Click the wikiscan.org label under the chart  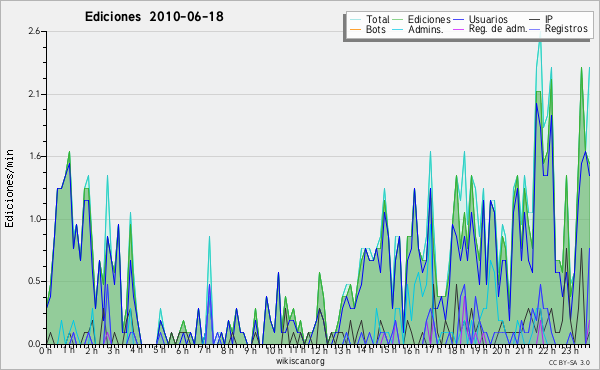coord(300,361)
